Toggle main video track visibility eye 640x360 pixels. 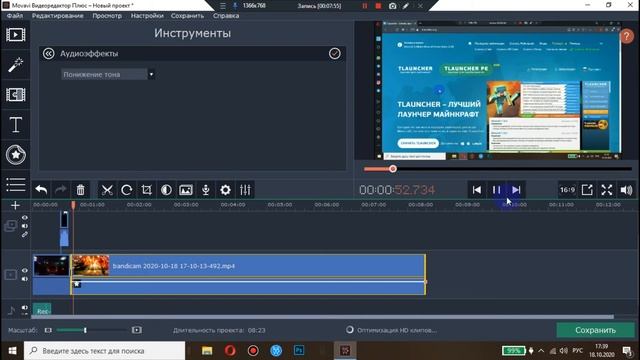click(25, 270)
